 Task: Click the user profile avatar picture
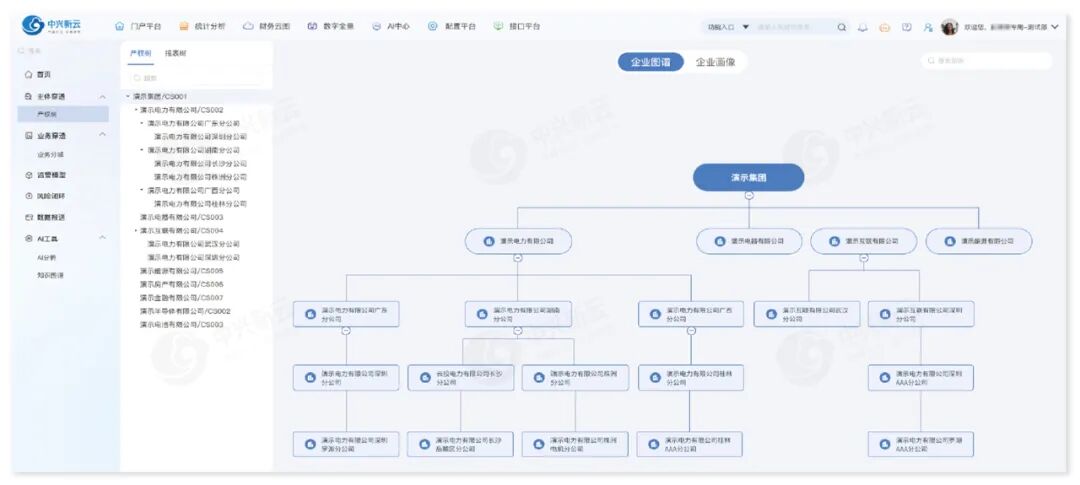tap(949, 27)
